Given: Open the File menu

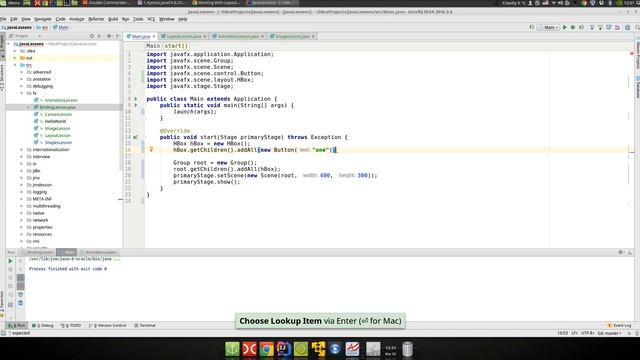Looking at the screenshot, I should (x=3, y=19).
